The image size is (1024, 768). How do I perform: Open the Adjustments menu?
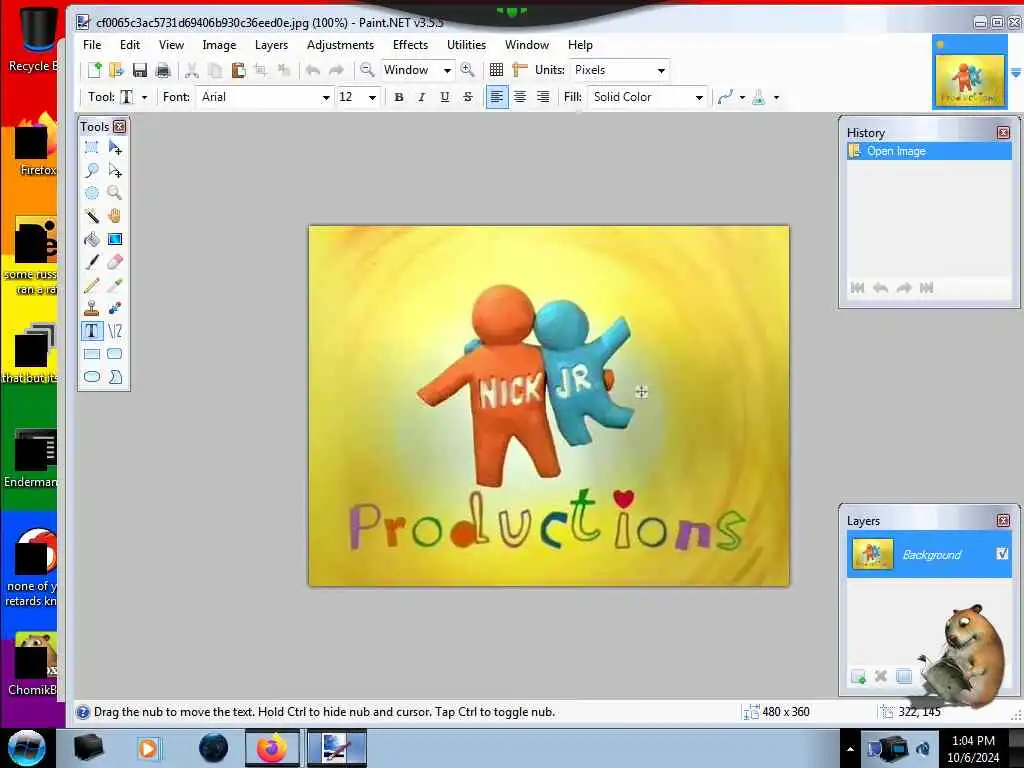click(x=340, y=45)
